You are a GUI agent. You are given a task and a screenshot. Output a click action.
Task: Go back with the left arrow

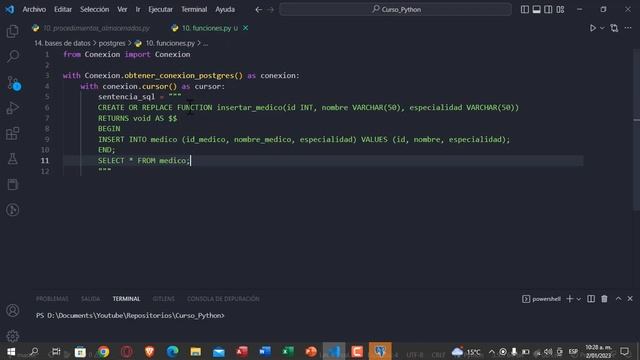(x=258, y=9)
